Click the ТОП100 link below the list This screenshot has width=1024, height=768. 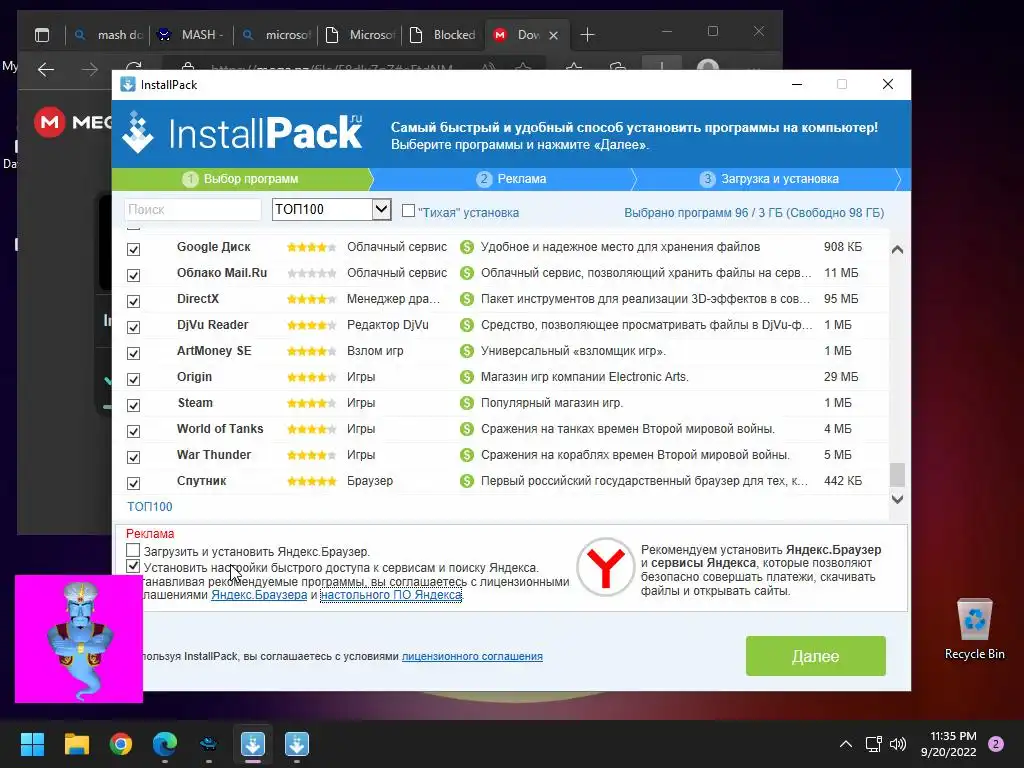[150, 507]
